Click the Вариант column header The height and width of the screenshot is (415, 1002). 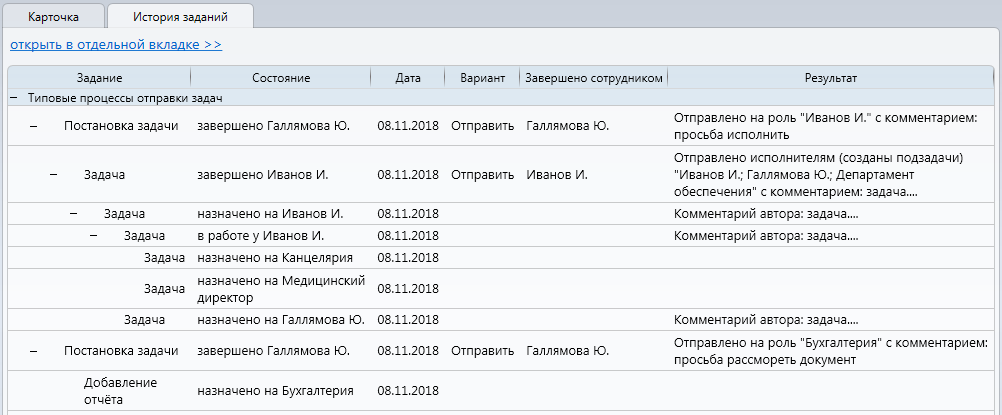(482, 78)
